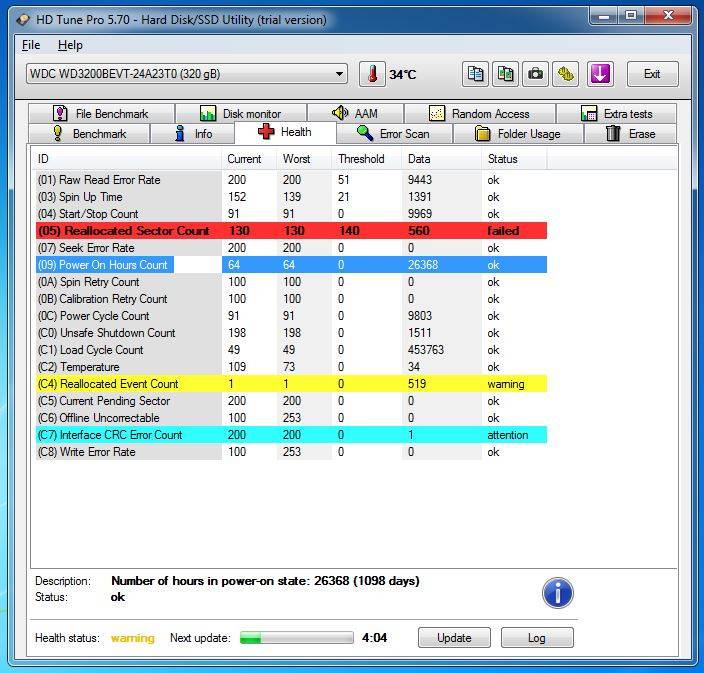The width and height of the screenshot is (704, 673).
Task: Select the (C2) Temperature row
Action: [291, 367]
